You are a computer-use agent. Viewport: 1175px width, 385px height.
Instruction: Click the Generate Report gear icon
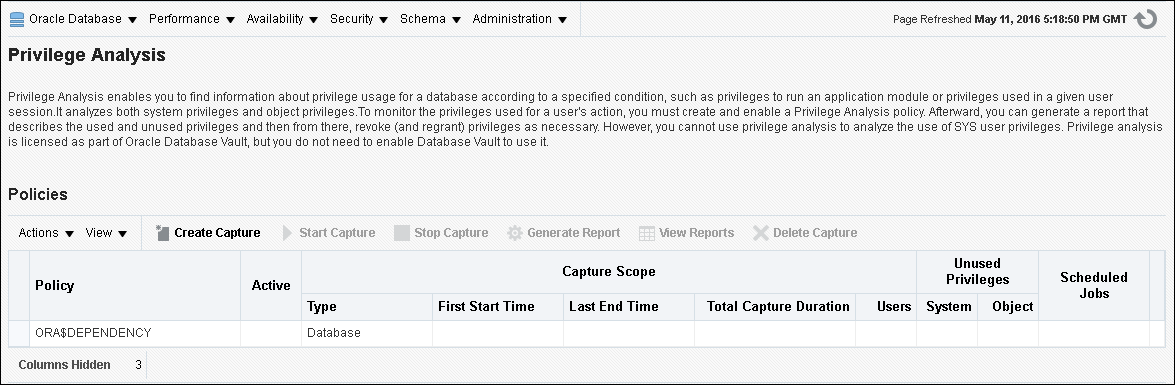point(515,233)
